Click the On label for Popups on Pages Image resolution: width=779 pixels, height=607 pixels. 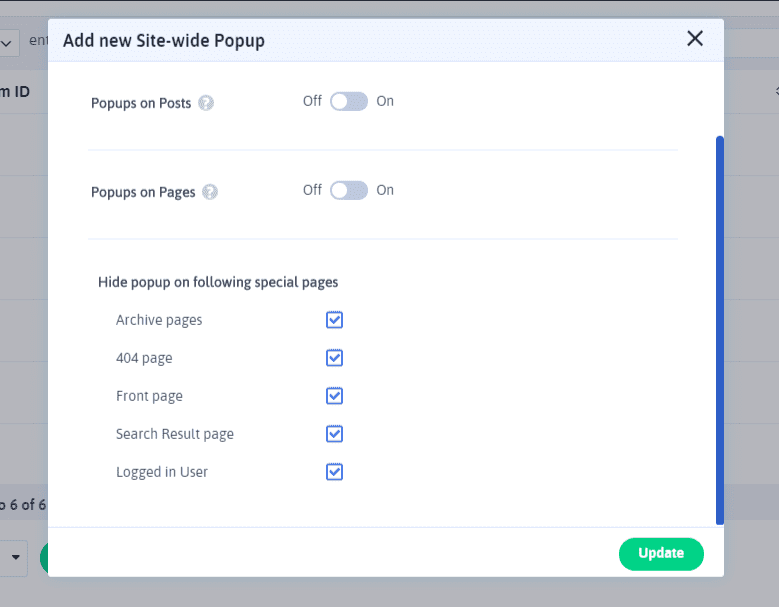pos(385,190)
